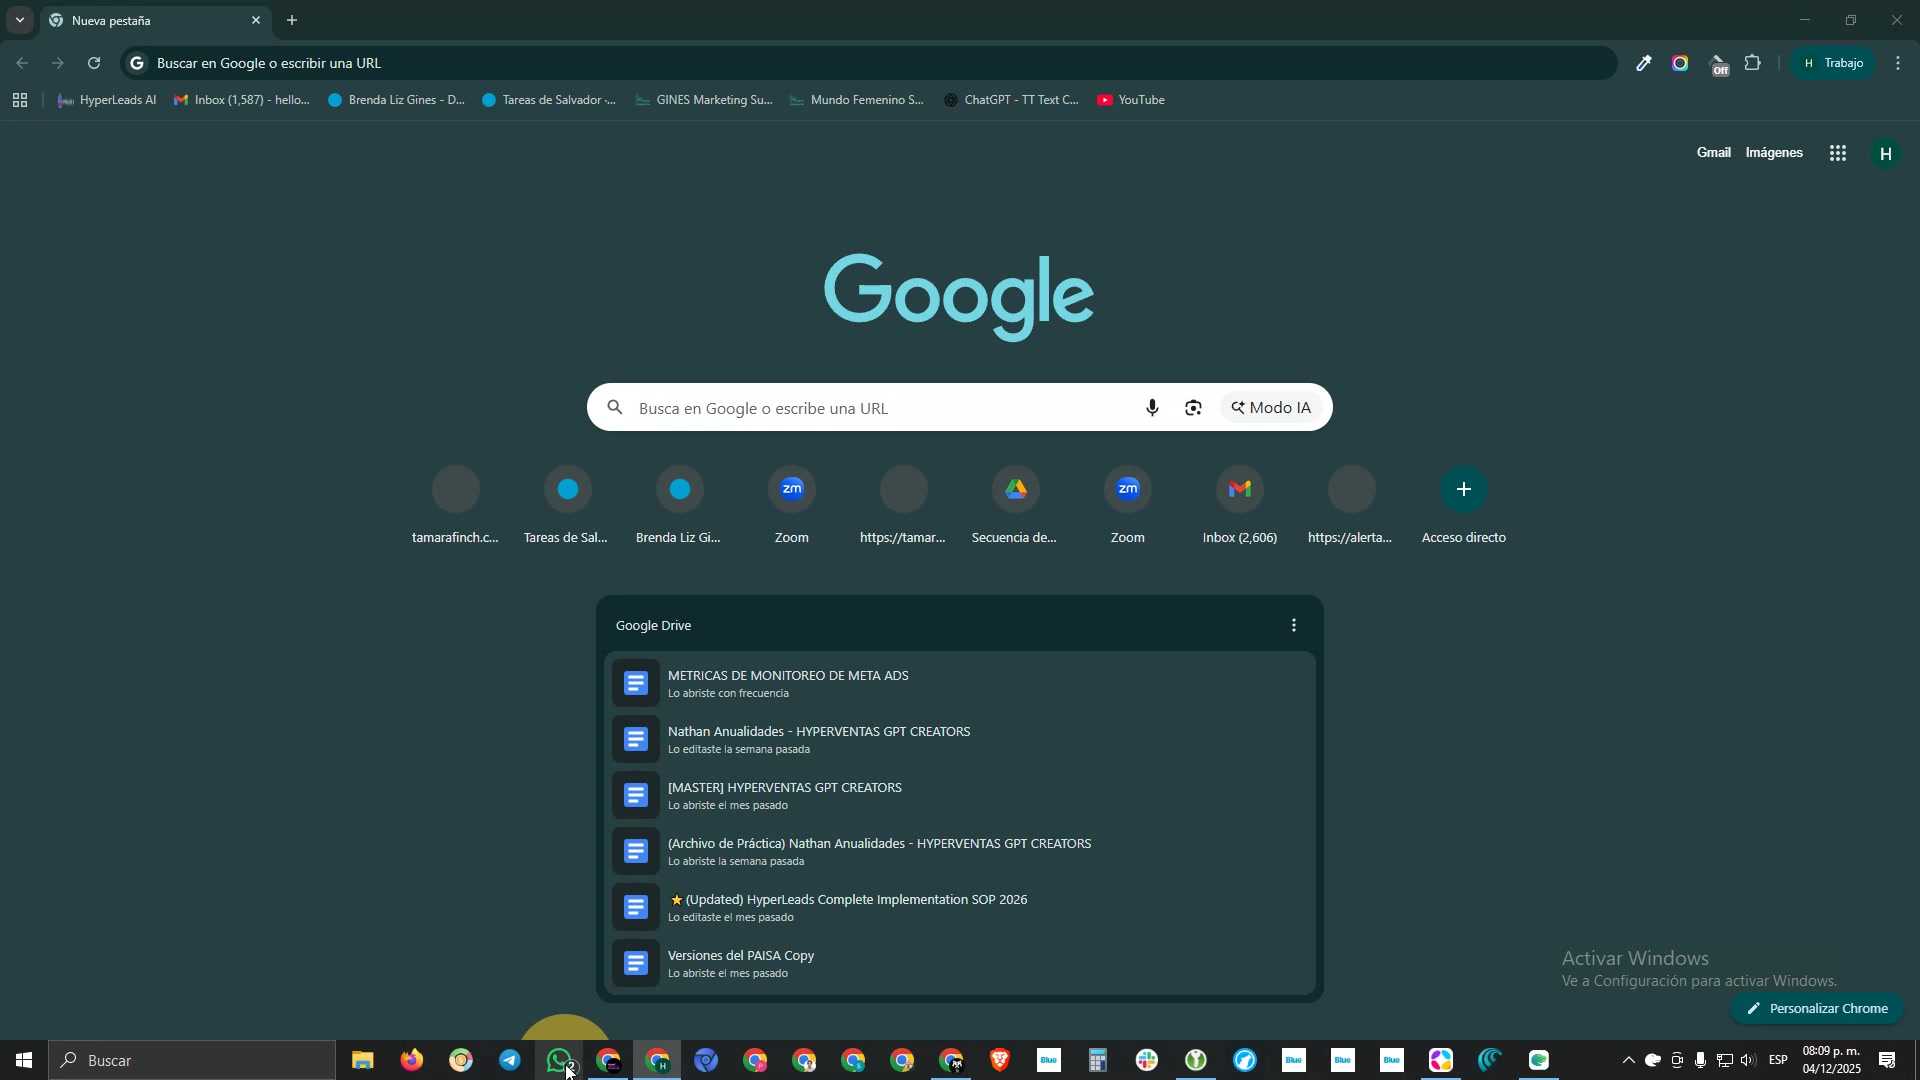
Task: Expand hidden system tray icons chevron
Action: [1628, 1061]
